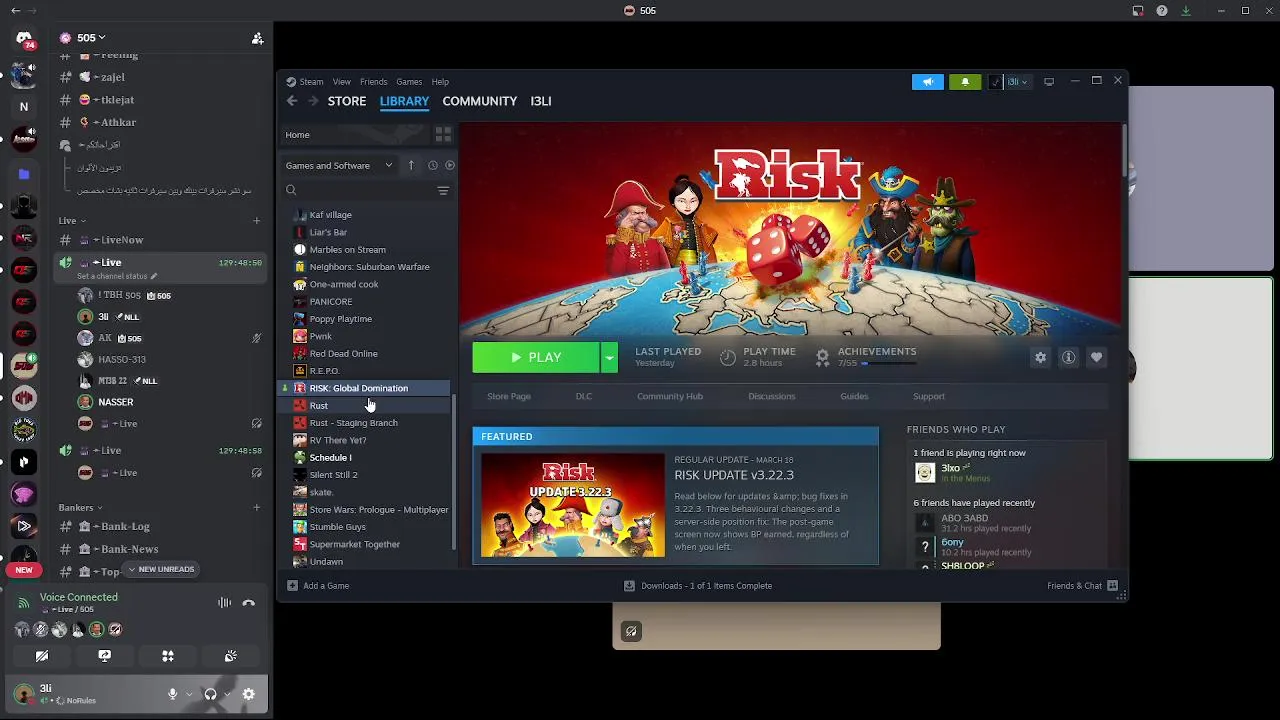Open Games and Software filter dropdown
Viewport: 1280px width, 720px height.
tap(339, 165)
